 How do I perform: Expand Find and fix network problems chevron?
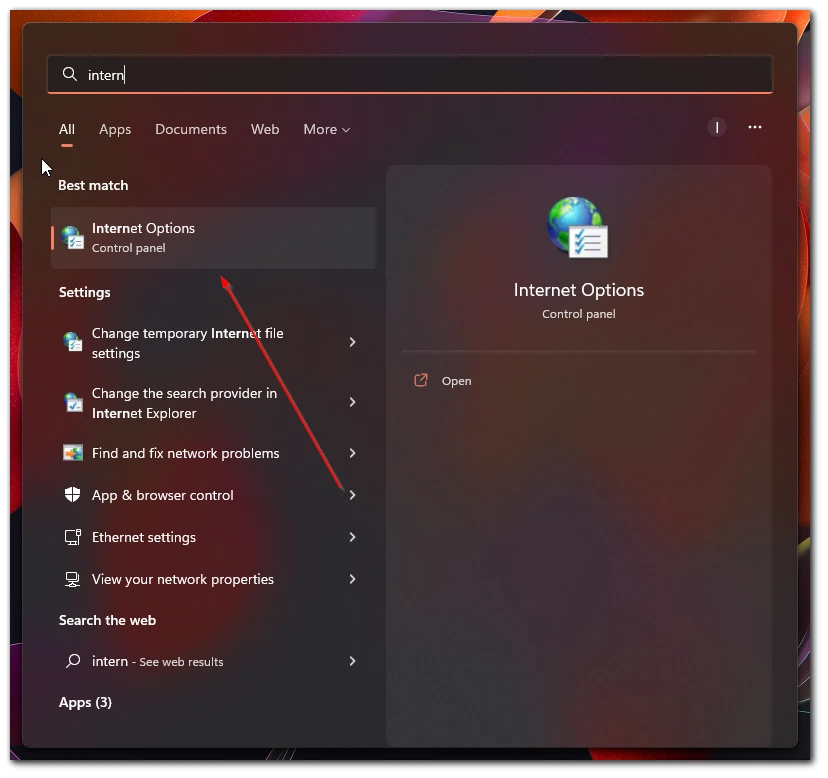tap(352, 453)
